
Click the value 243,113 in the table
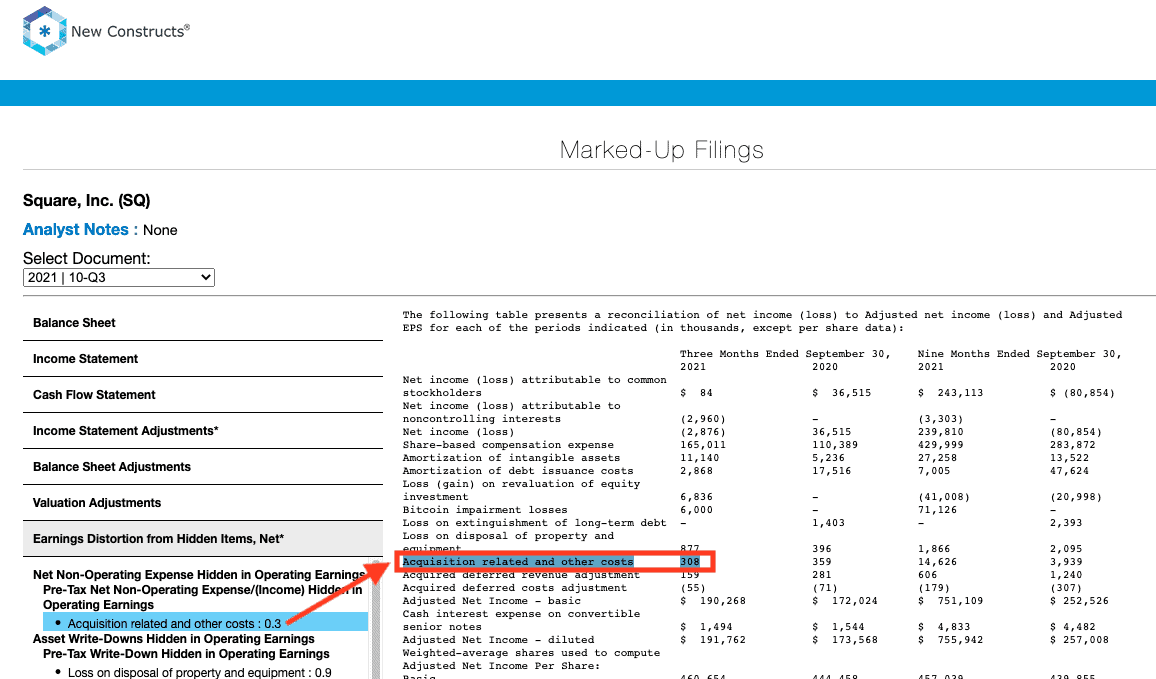(961, 393)
